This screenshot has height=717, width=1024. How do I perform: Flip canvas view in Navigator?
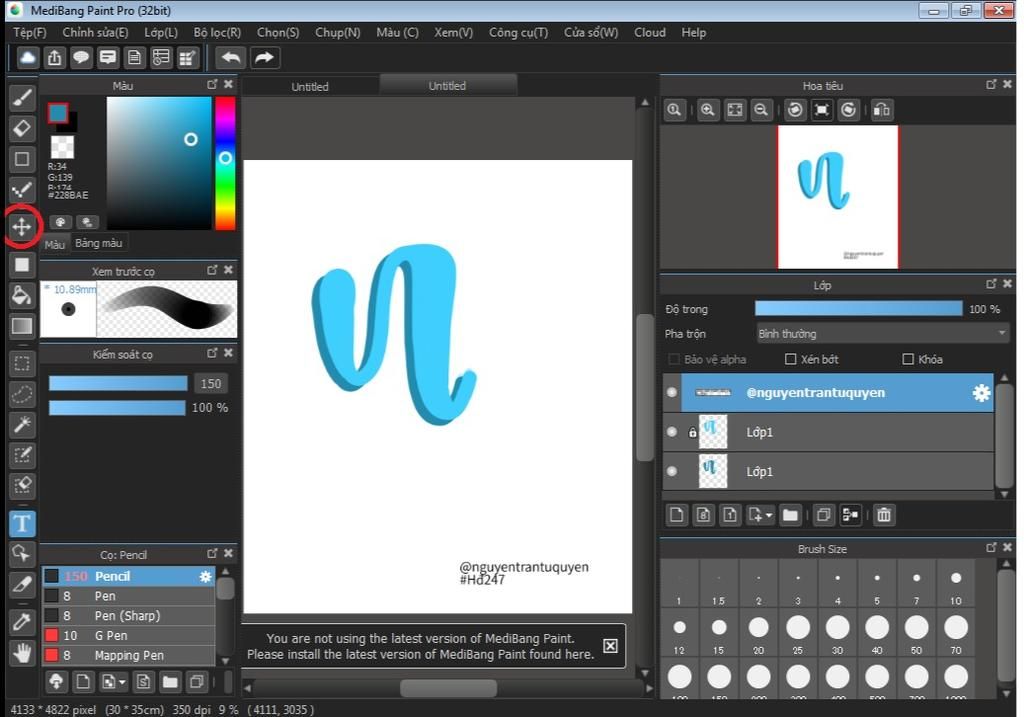click(882, 110)
